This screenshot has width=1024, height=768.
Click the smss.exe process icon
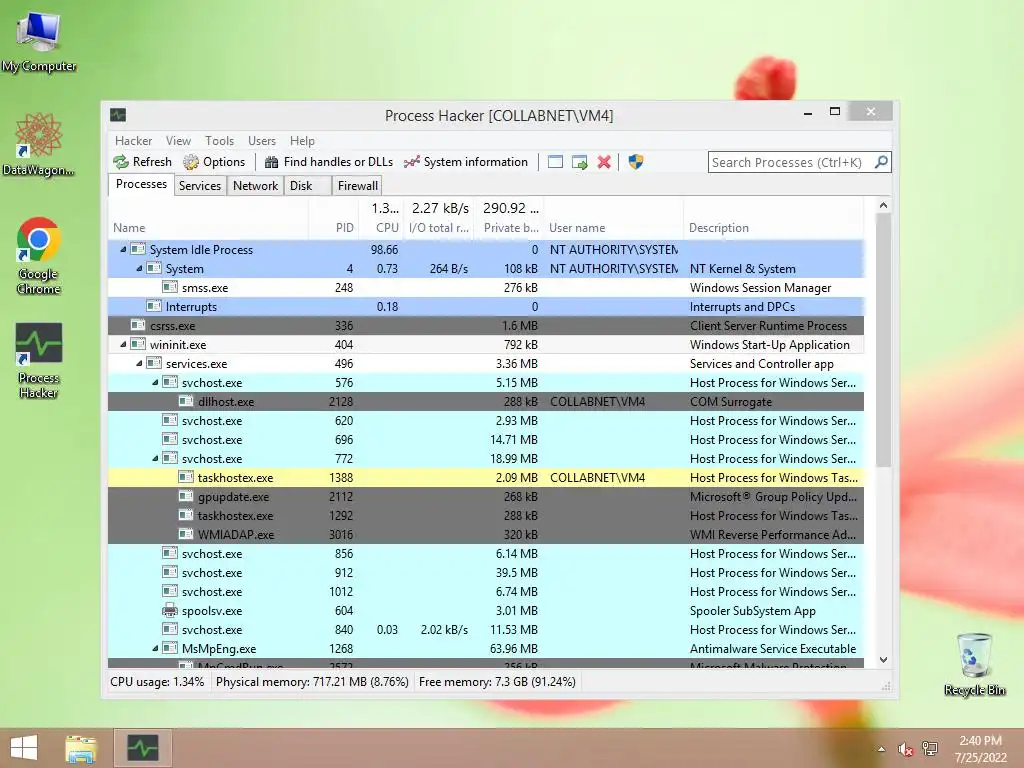click(170, 287)
